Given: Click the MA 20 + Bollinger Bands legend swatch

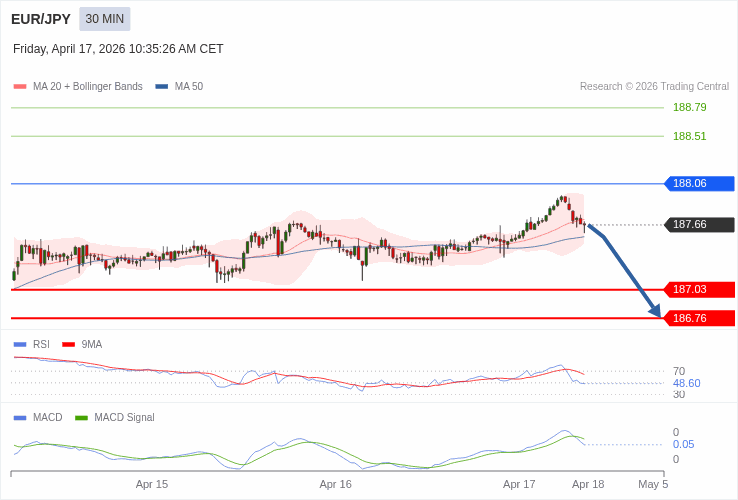Looking at the screenshot, I should (20, 87).
